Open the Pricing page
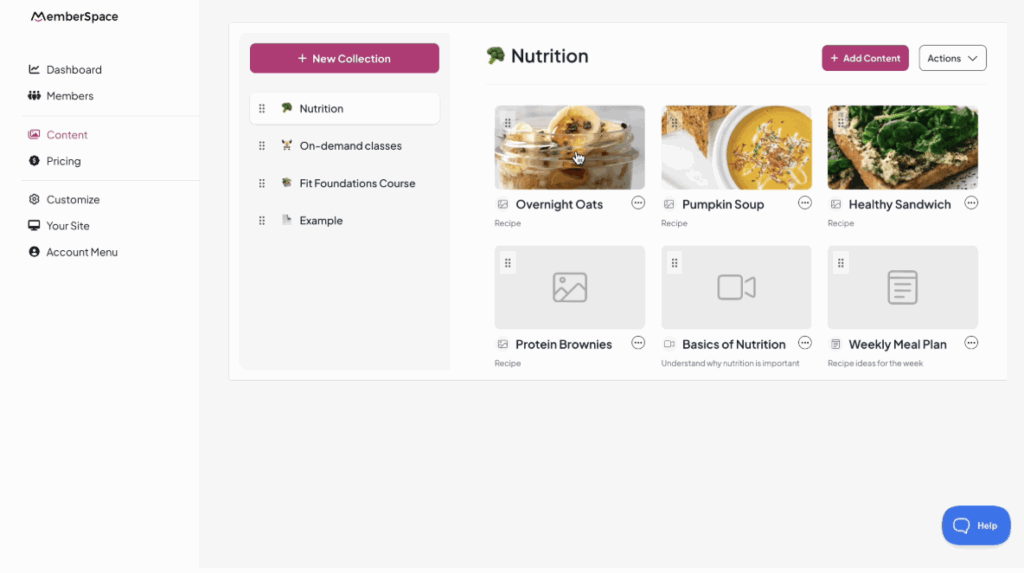Image resolution: width=1024 pixels, height=573 pixels. coord(63,161)
